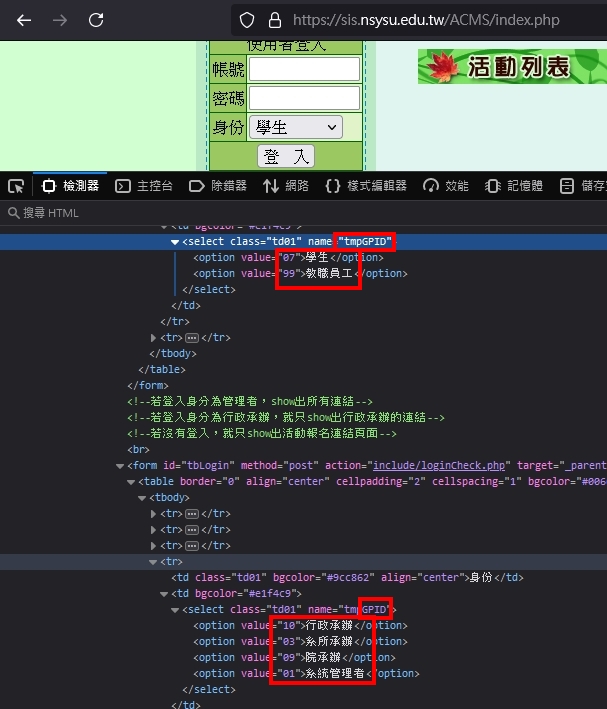Go back with the browser back arrow
Screen dimensions: 607x709
tap(24, 20)
